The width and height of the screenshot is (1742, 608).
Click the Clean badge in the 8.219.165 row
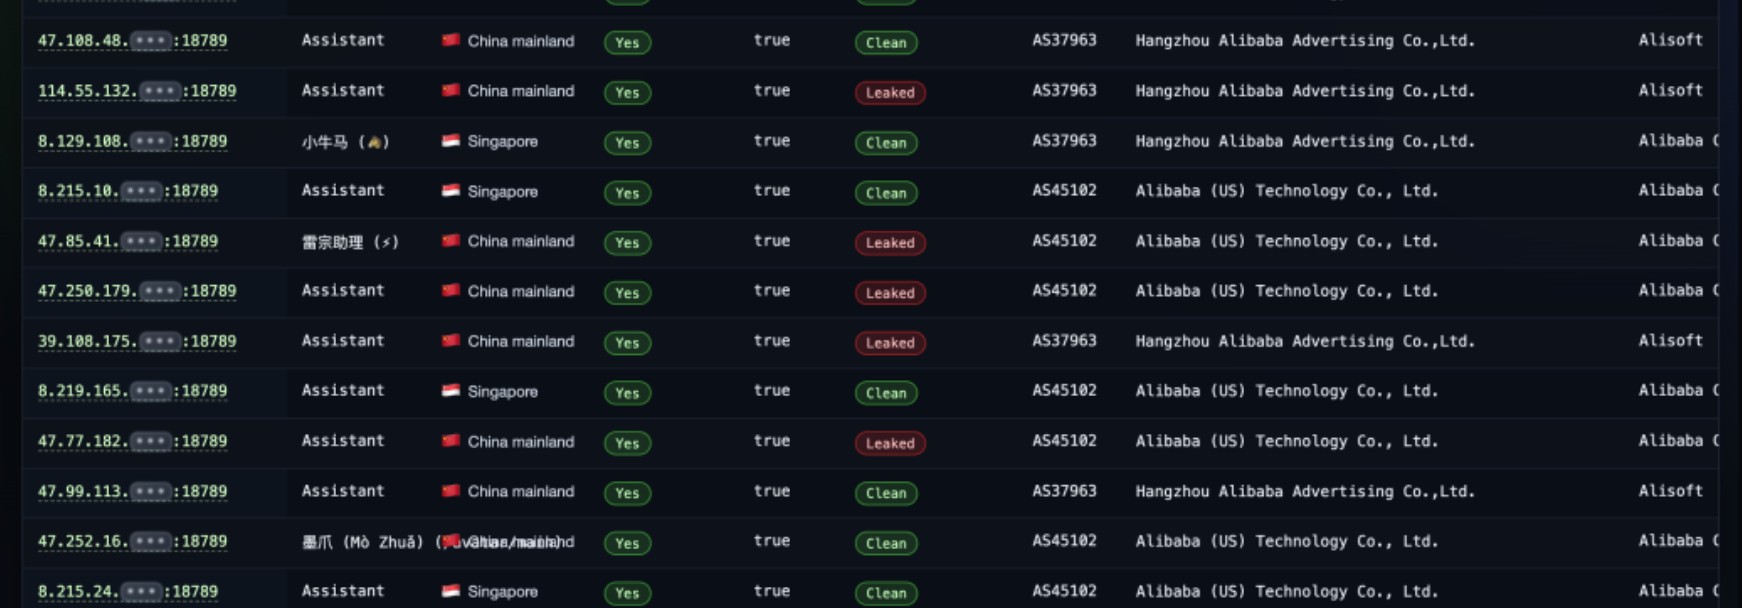pos(886,393)
